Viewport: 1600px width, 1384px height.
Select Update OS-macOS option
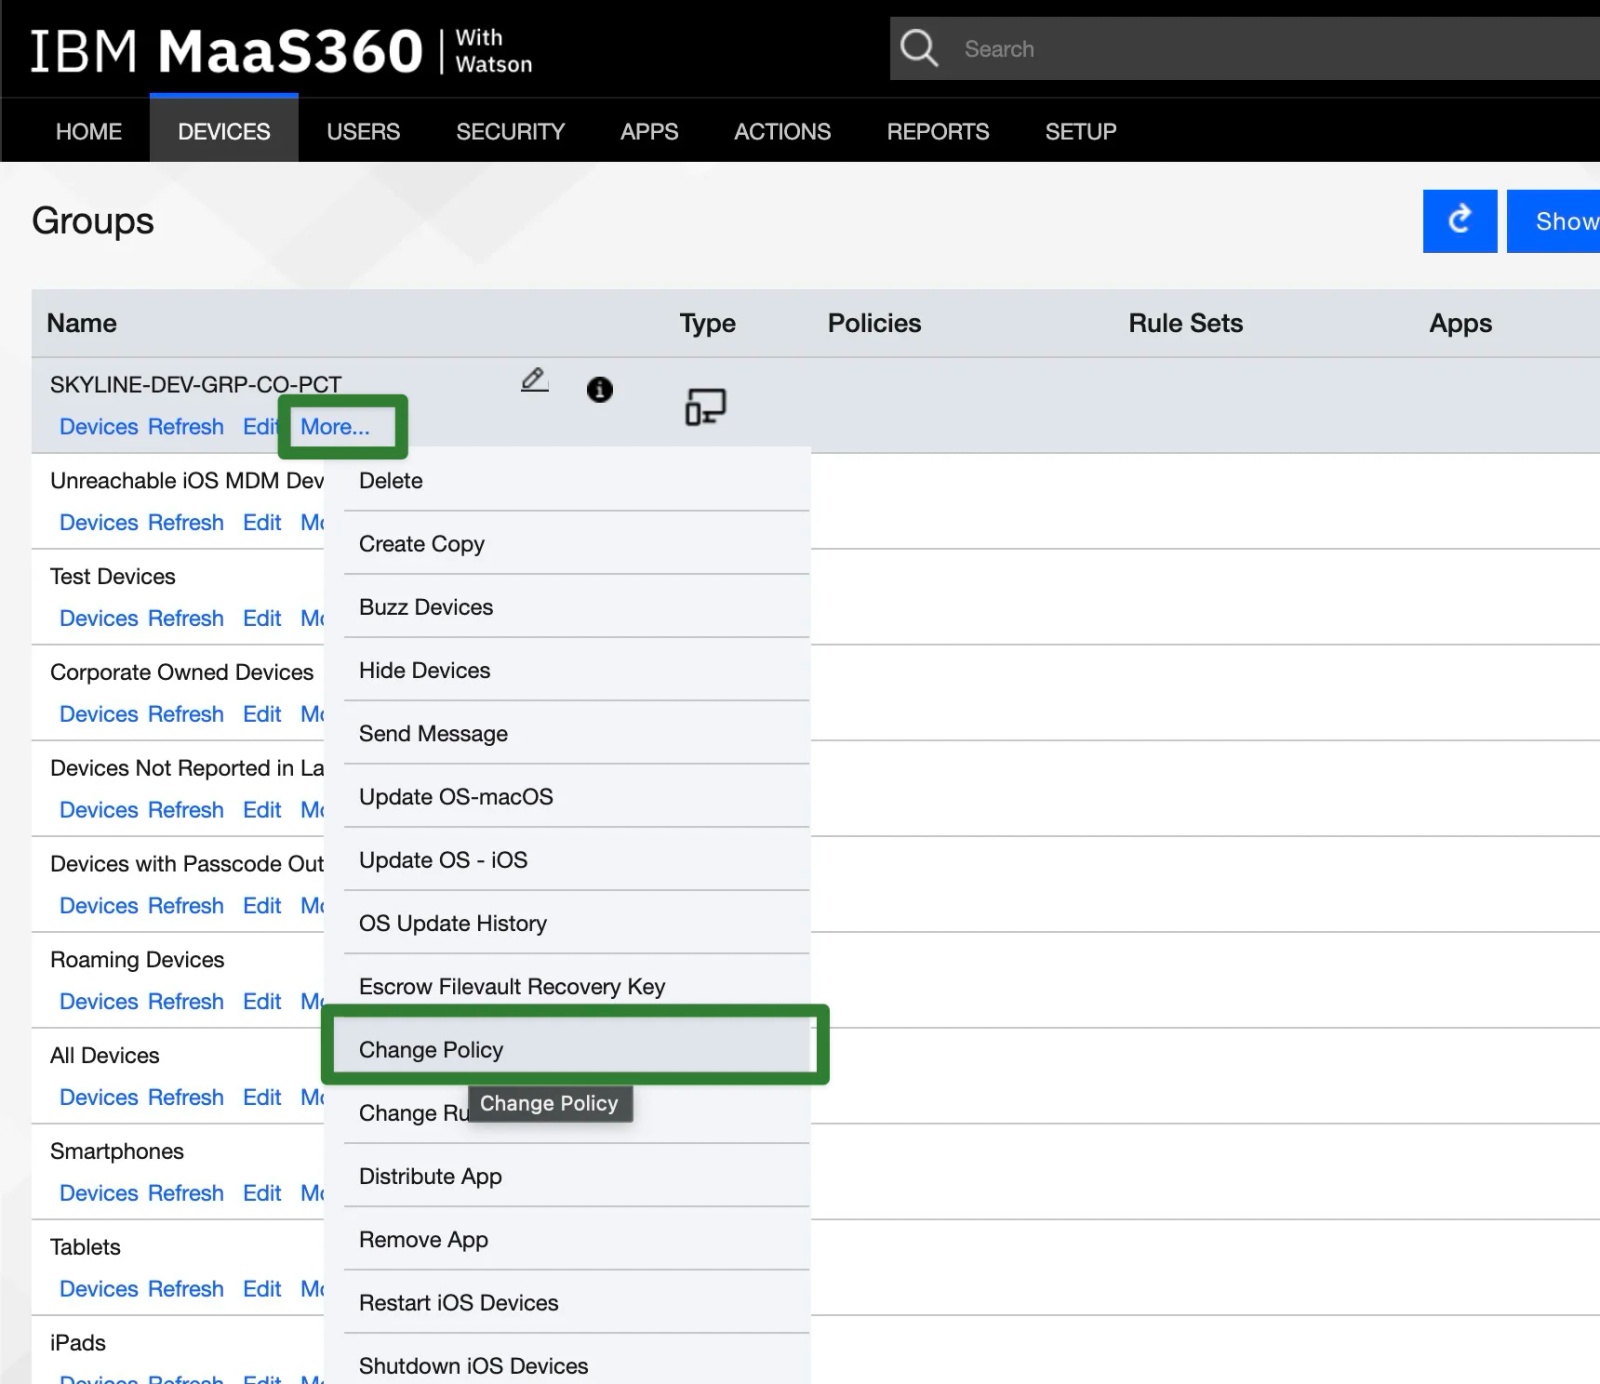pyautogui.click(x=576, y=797)
